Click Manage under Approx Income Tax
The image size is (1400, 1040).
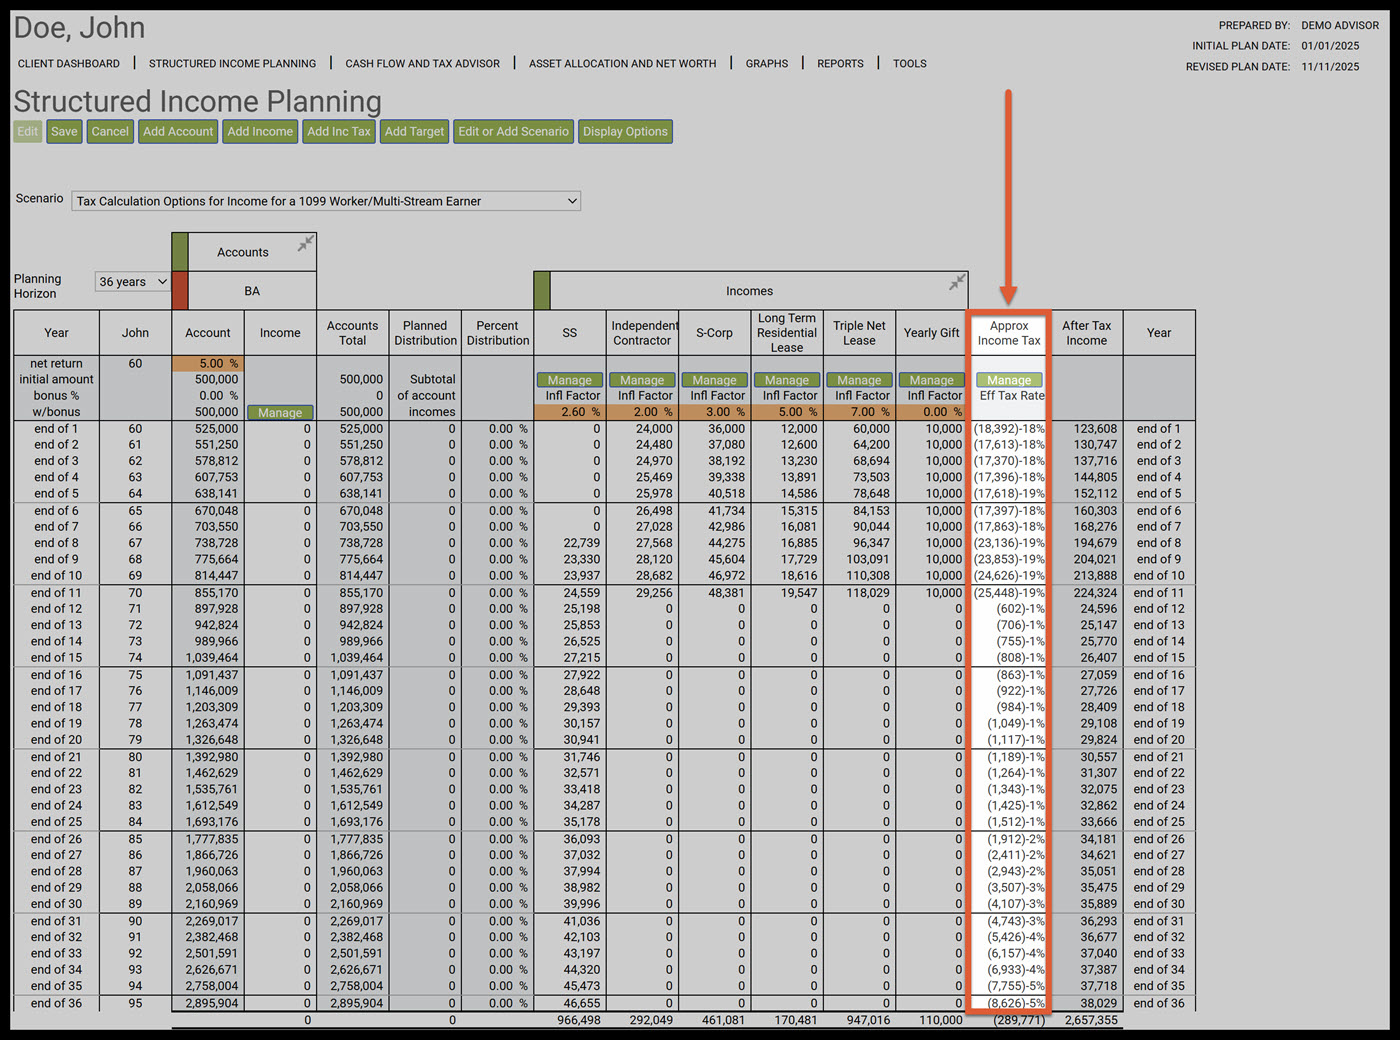pos(1009,380)
